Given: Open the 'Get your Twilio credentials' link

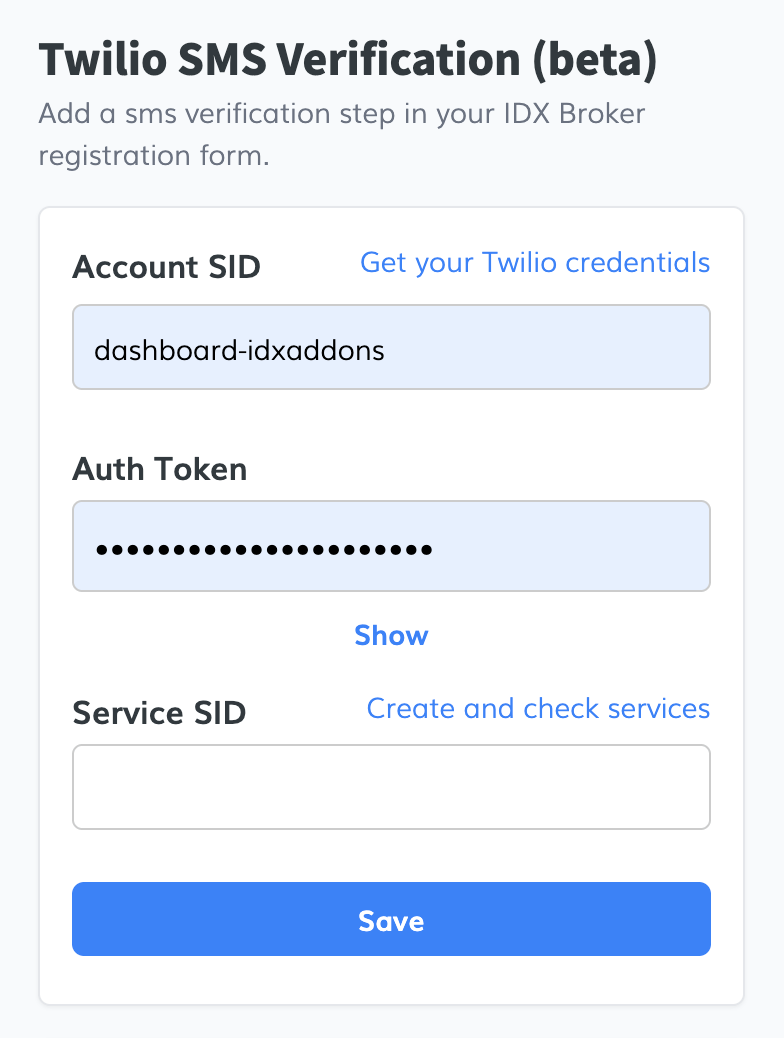Looking at the screenshot, I should (534, 263).
